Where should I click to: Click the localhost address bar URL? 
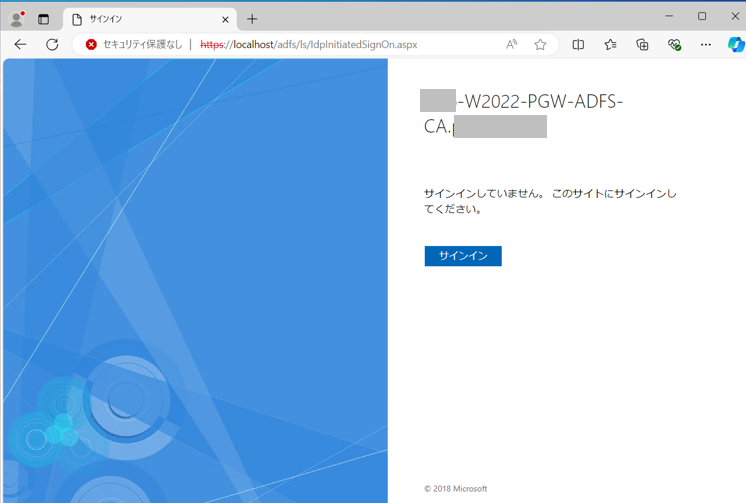tap(308, 45)
